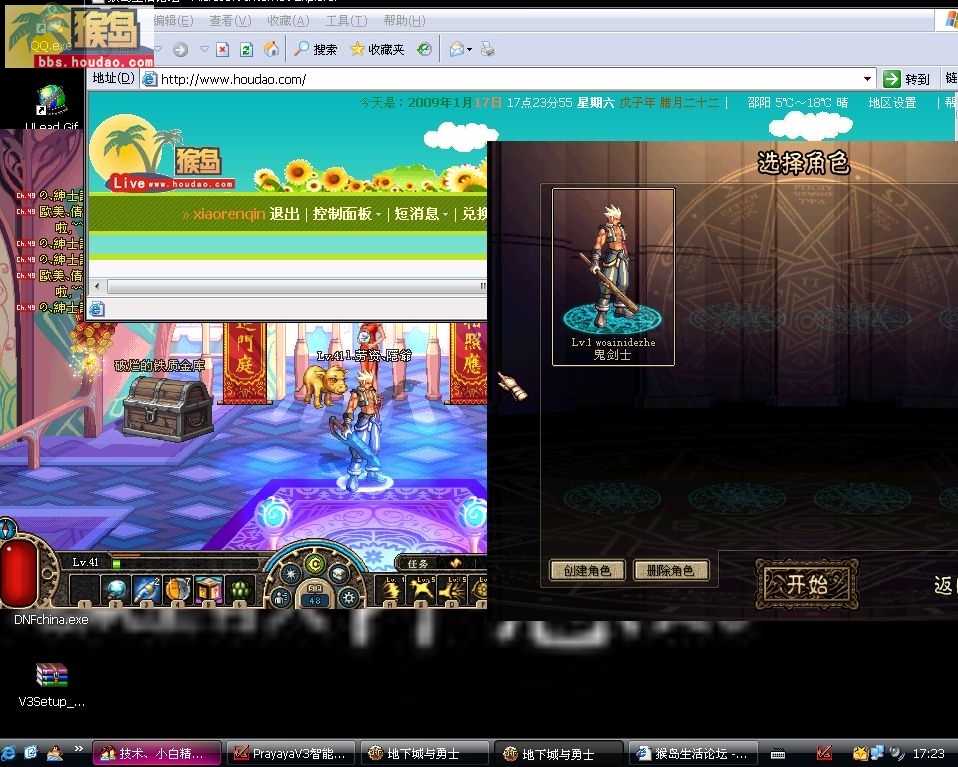Click the taskbar clock showing 17:23
This screenshot has width=958, height=767.
tap(929, 754)
